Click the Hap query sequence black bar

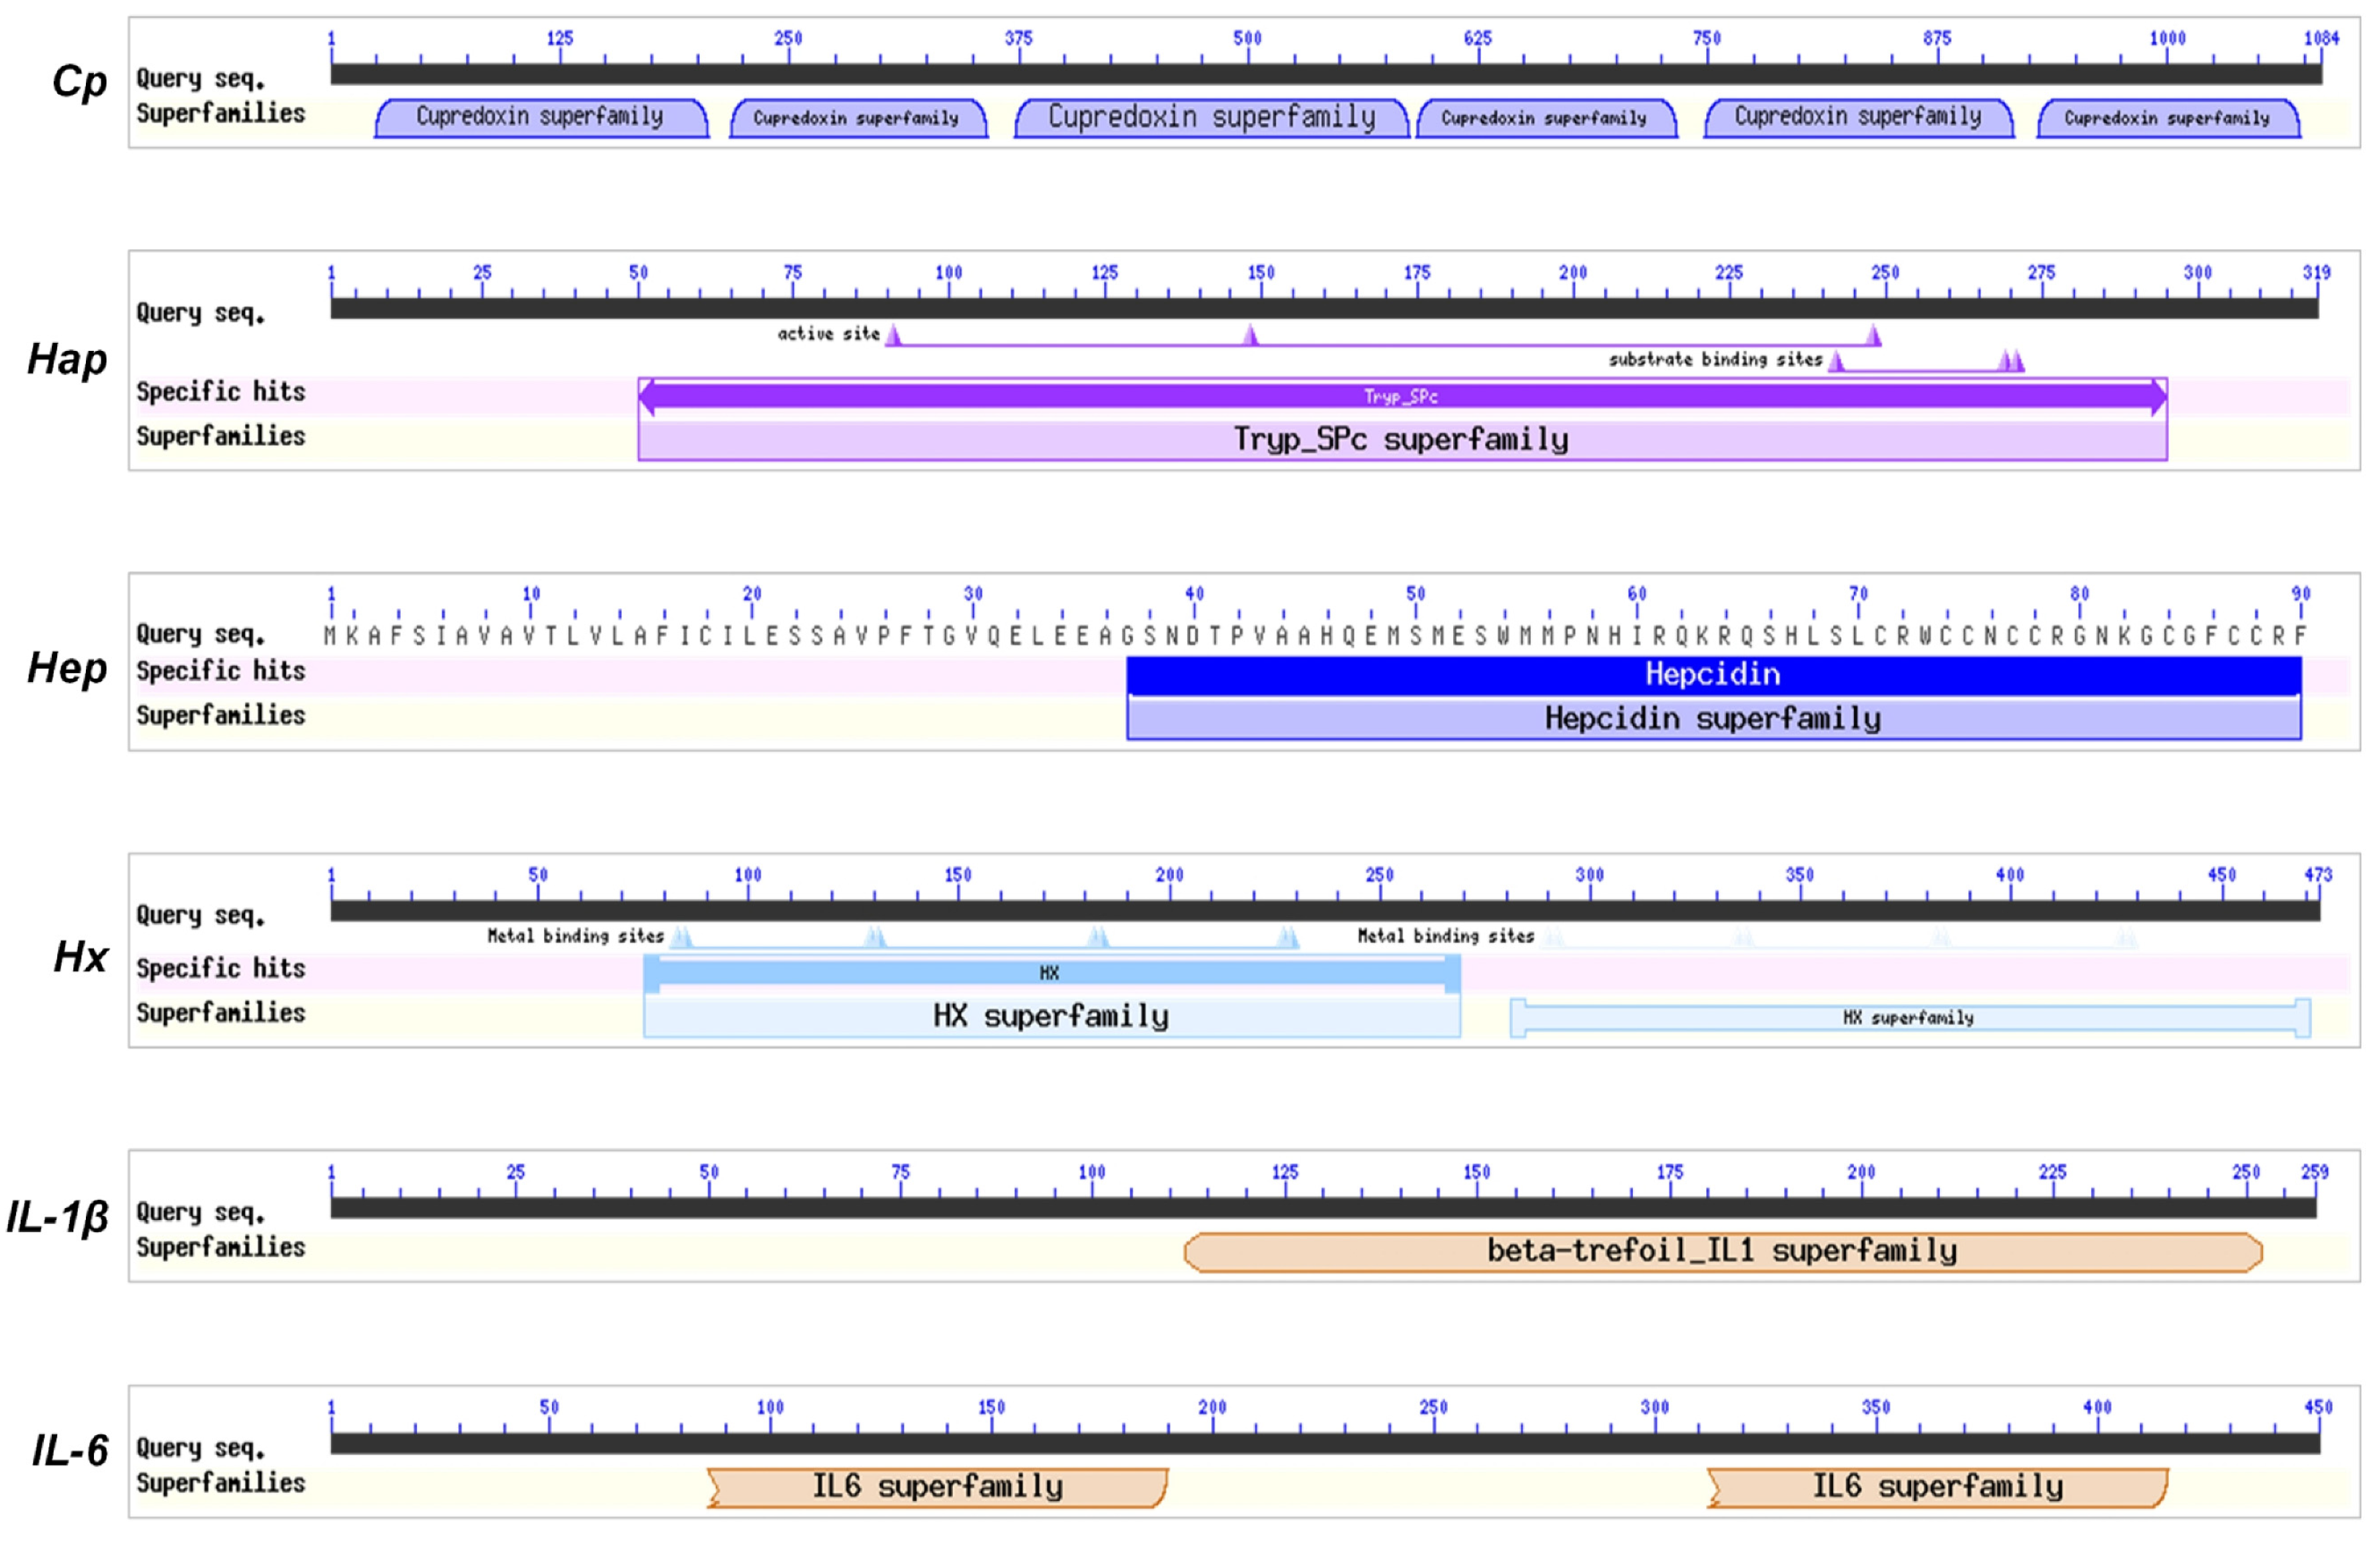pos(1324,309)
